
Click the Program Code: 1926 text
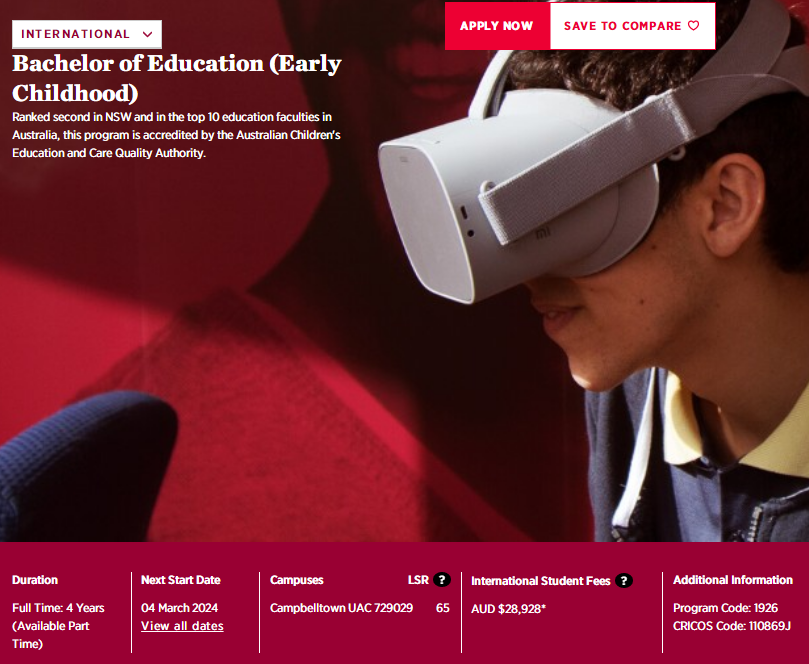point(725,608)
